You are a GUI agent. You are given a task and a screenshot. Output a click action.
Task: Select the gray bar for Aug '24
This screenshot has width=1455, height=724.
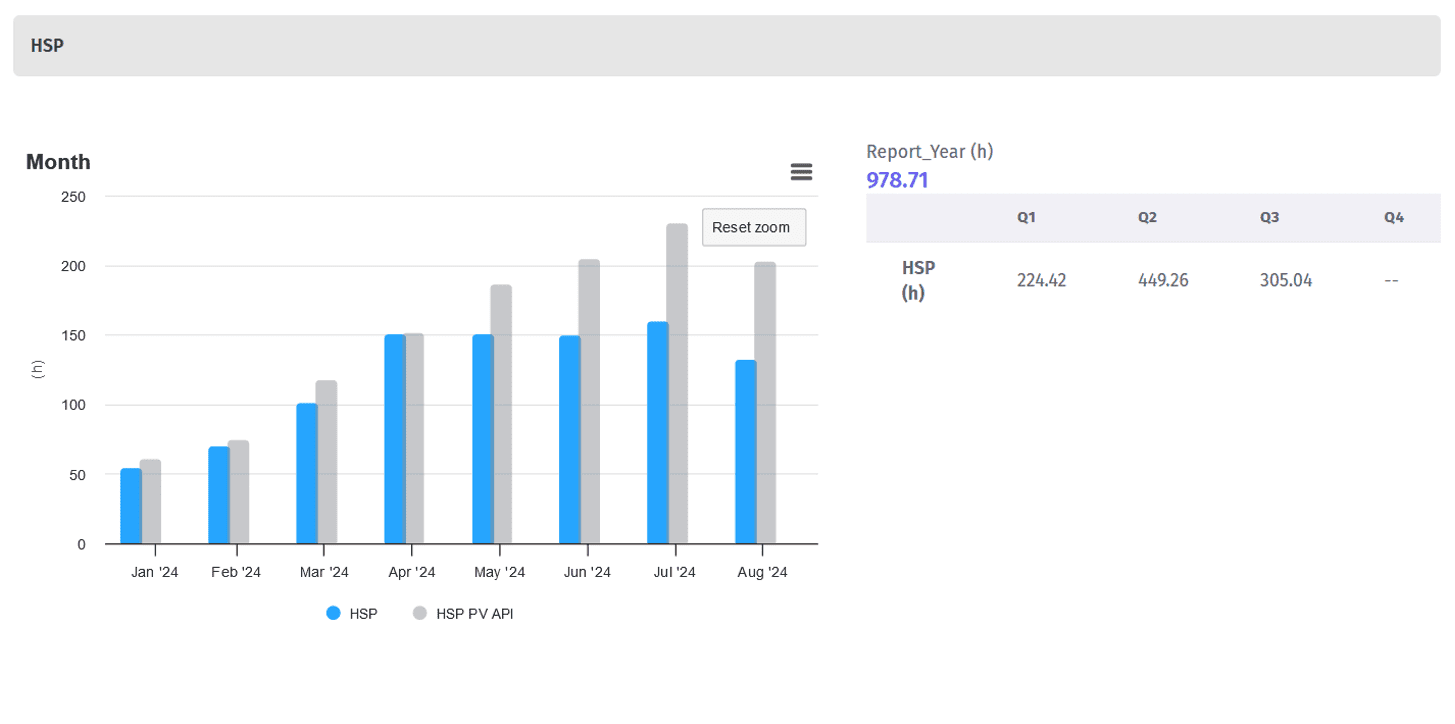[765, 403]
